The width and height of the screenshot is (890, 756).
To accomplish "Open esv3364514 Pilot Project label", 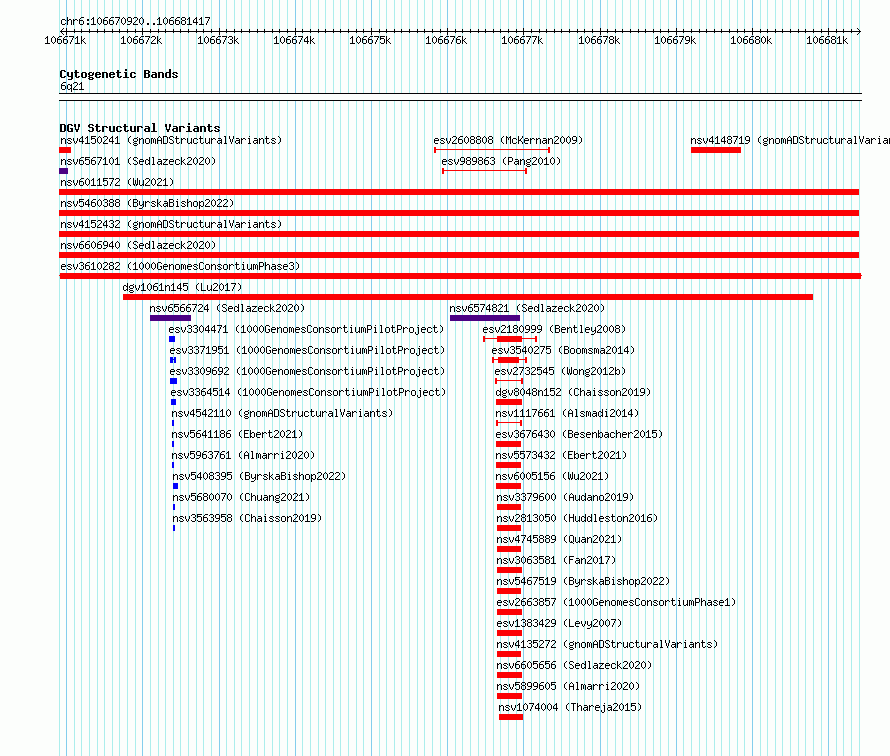I will 308,392.
